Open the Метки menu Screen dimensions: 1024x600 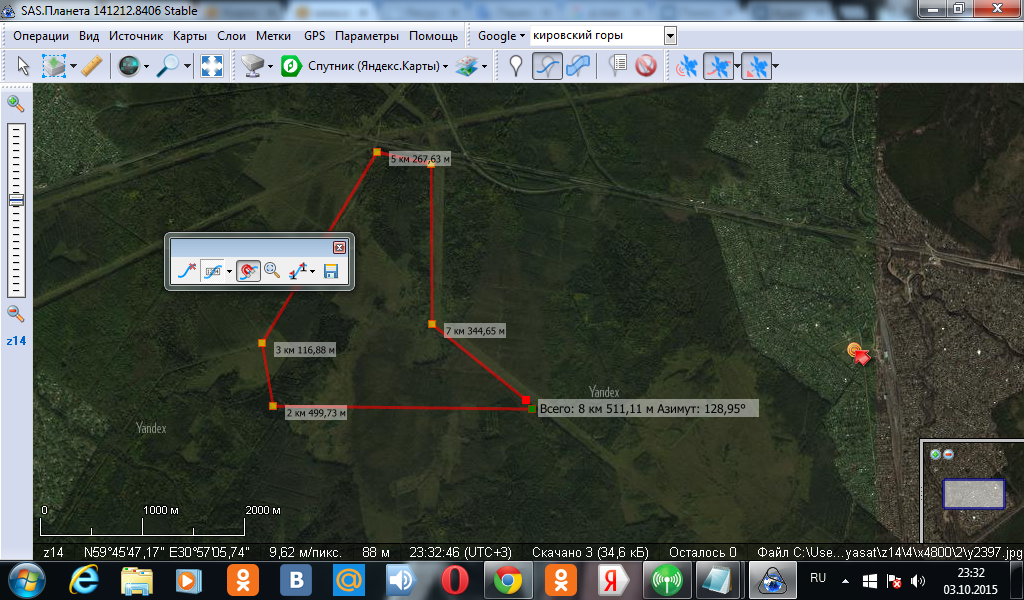tap(273, 36)
